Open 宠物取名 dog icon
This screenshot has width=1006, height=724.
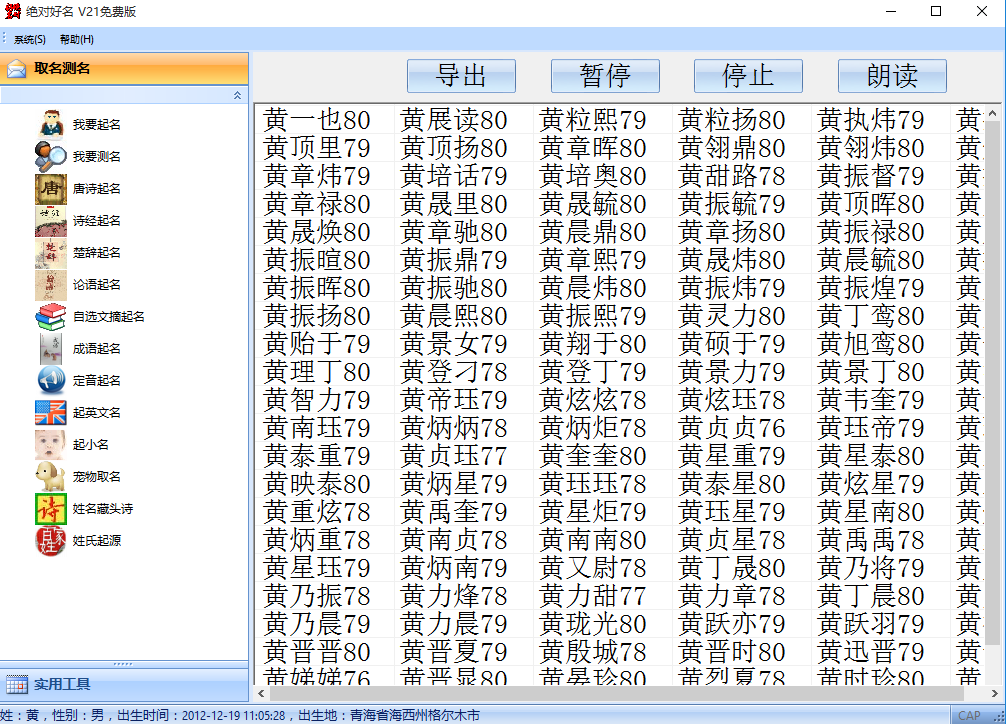[50, 476]
